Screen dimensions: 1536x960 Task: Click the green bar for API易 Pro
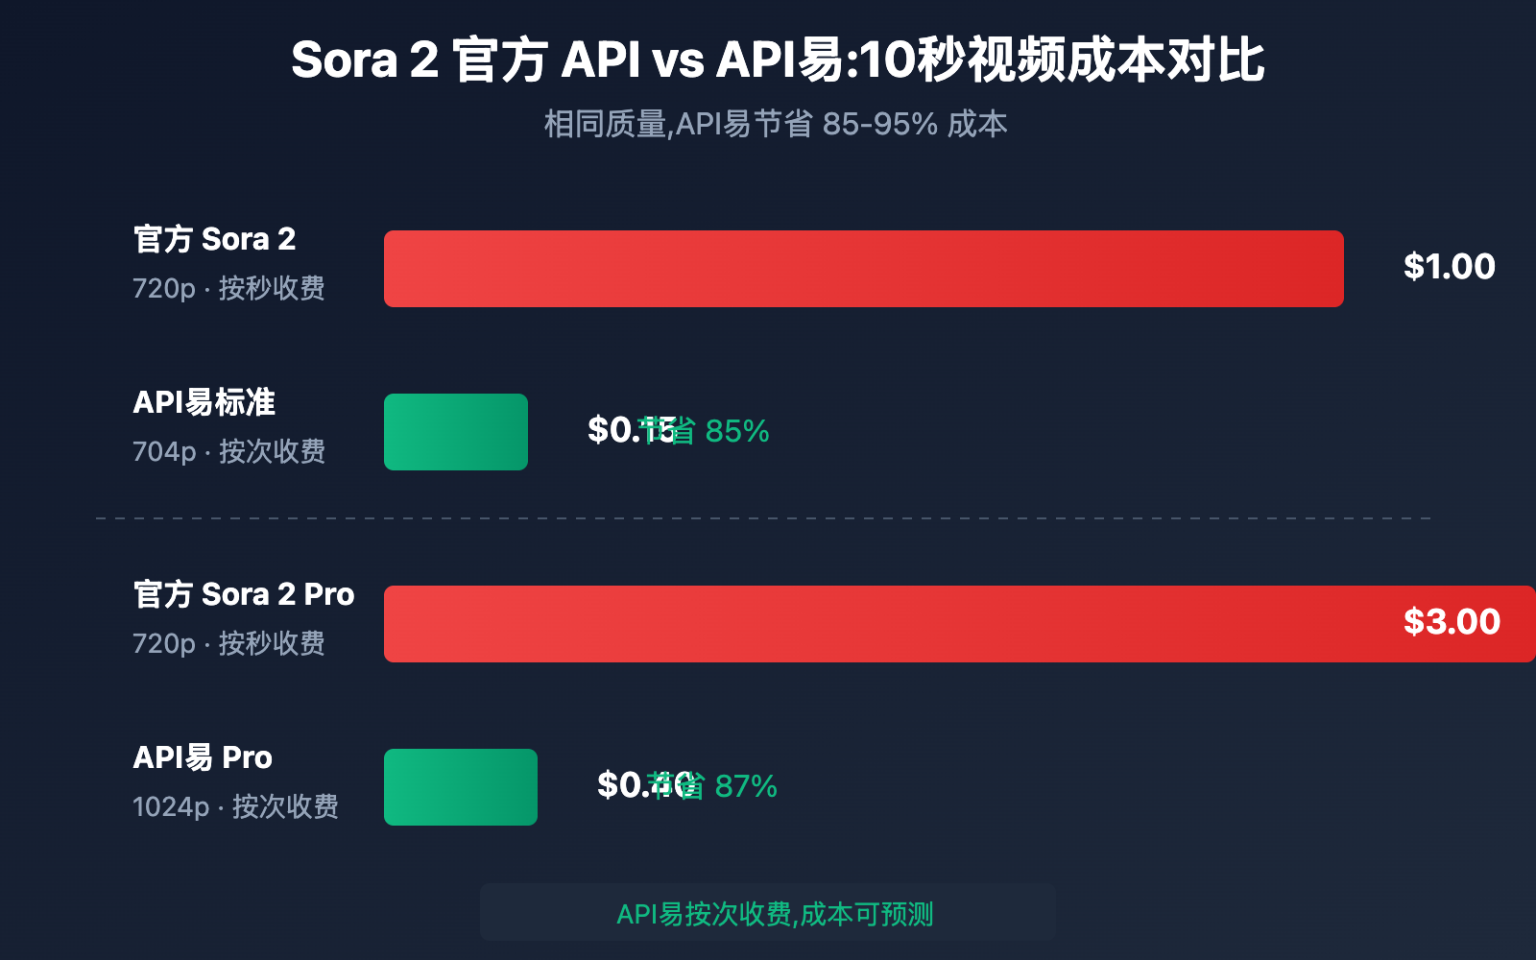pyautogui.click(x=460, y=787)
